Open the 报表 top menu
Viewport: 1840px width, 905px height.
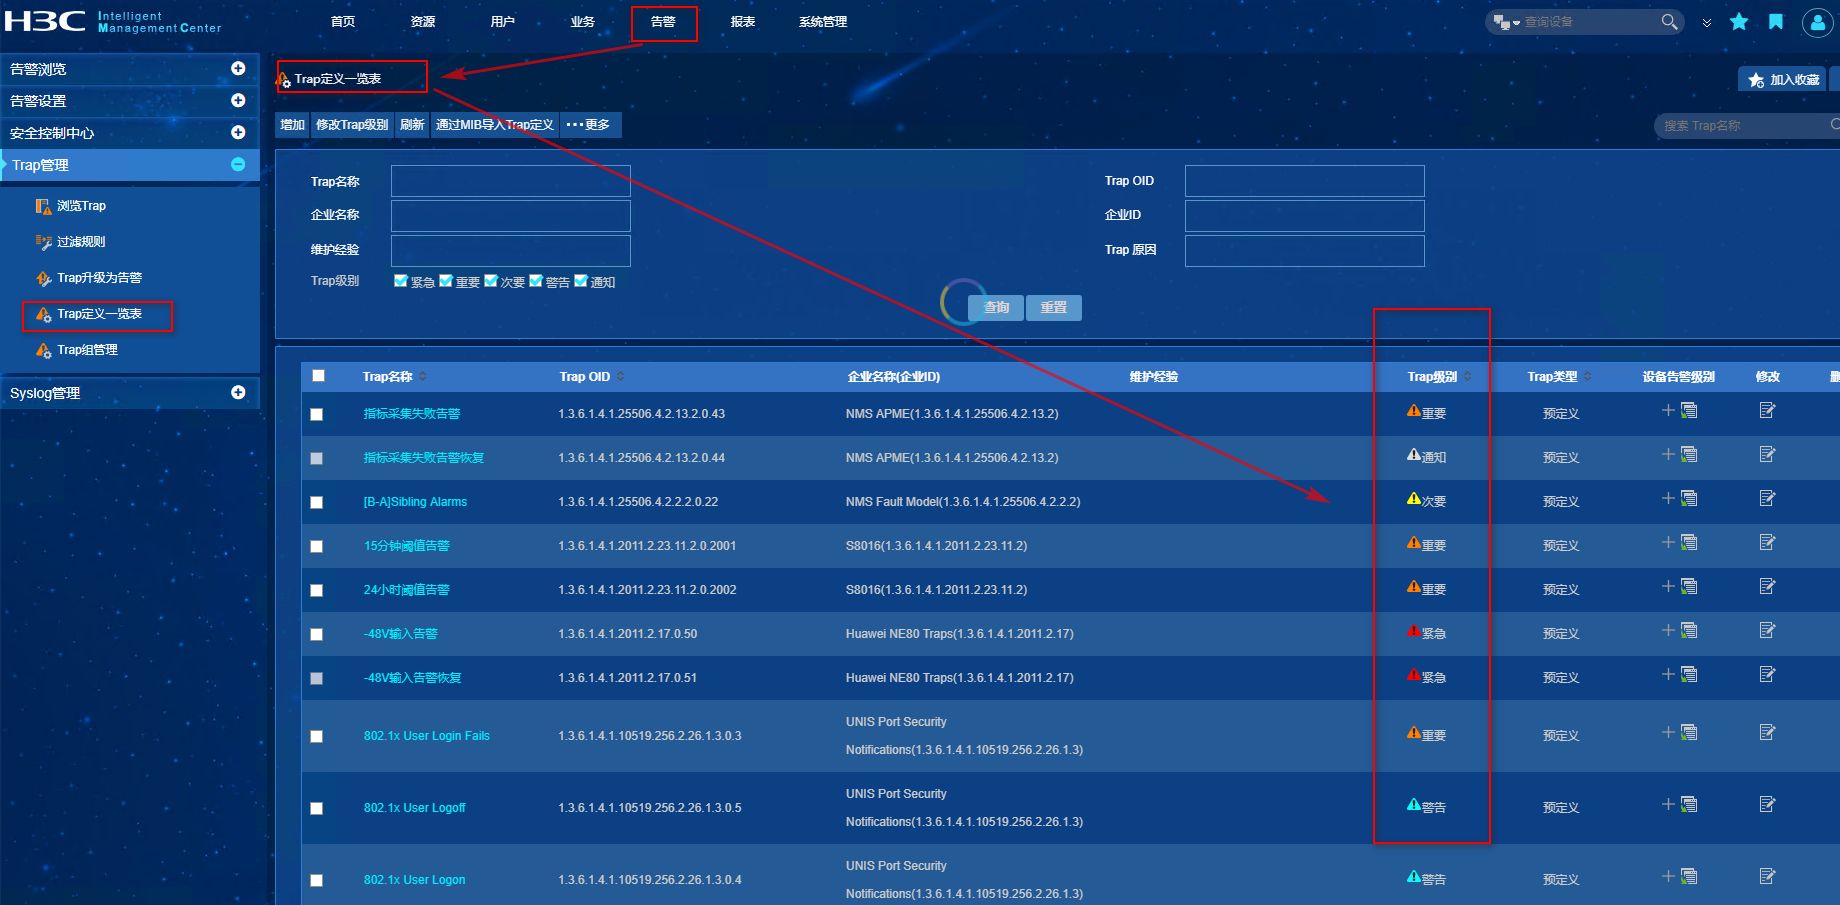pyautogui.click(x=743, y=22)
